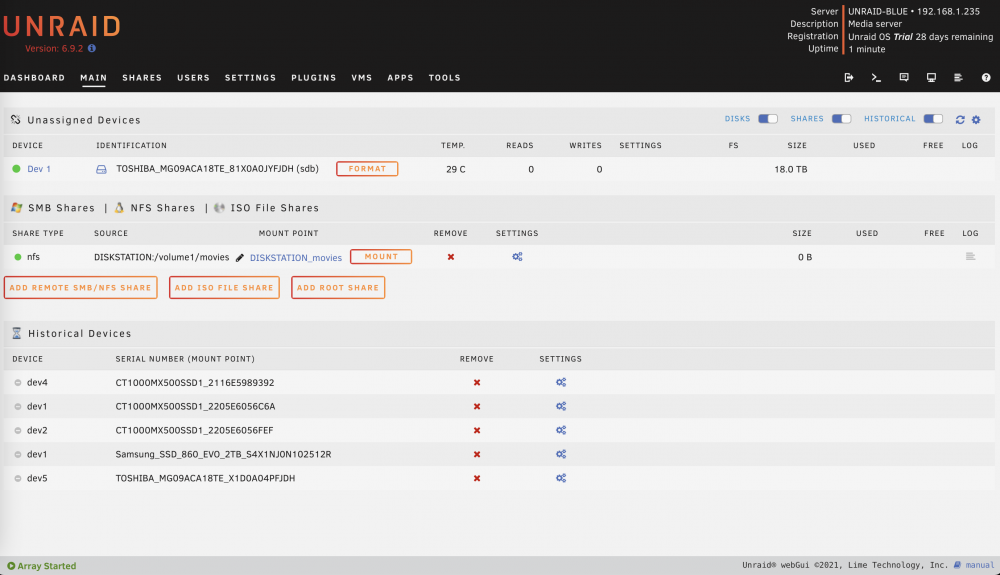This screenshot has width=1000, height=575.
Task: Click the info monitor icon in toolbar
Action: 931,77
